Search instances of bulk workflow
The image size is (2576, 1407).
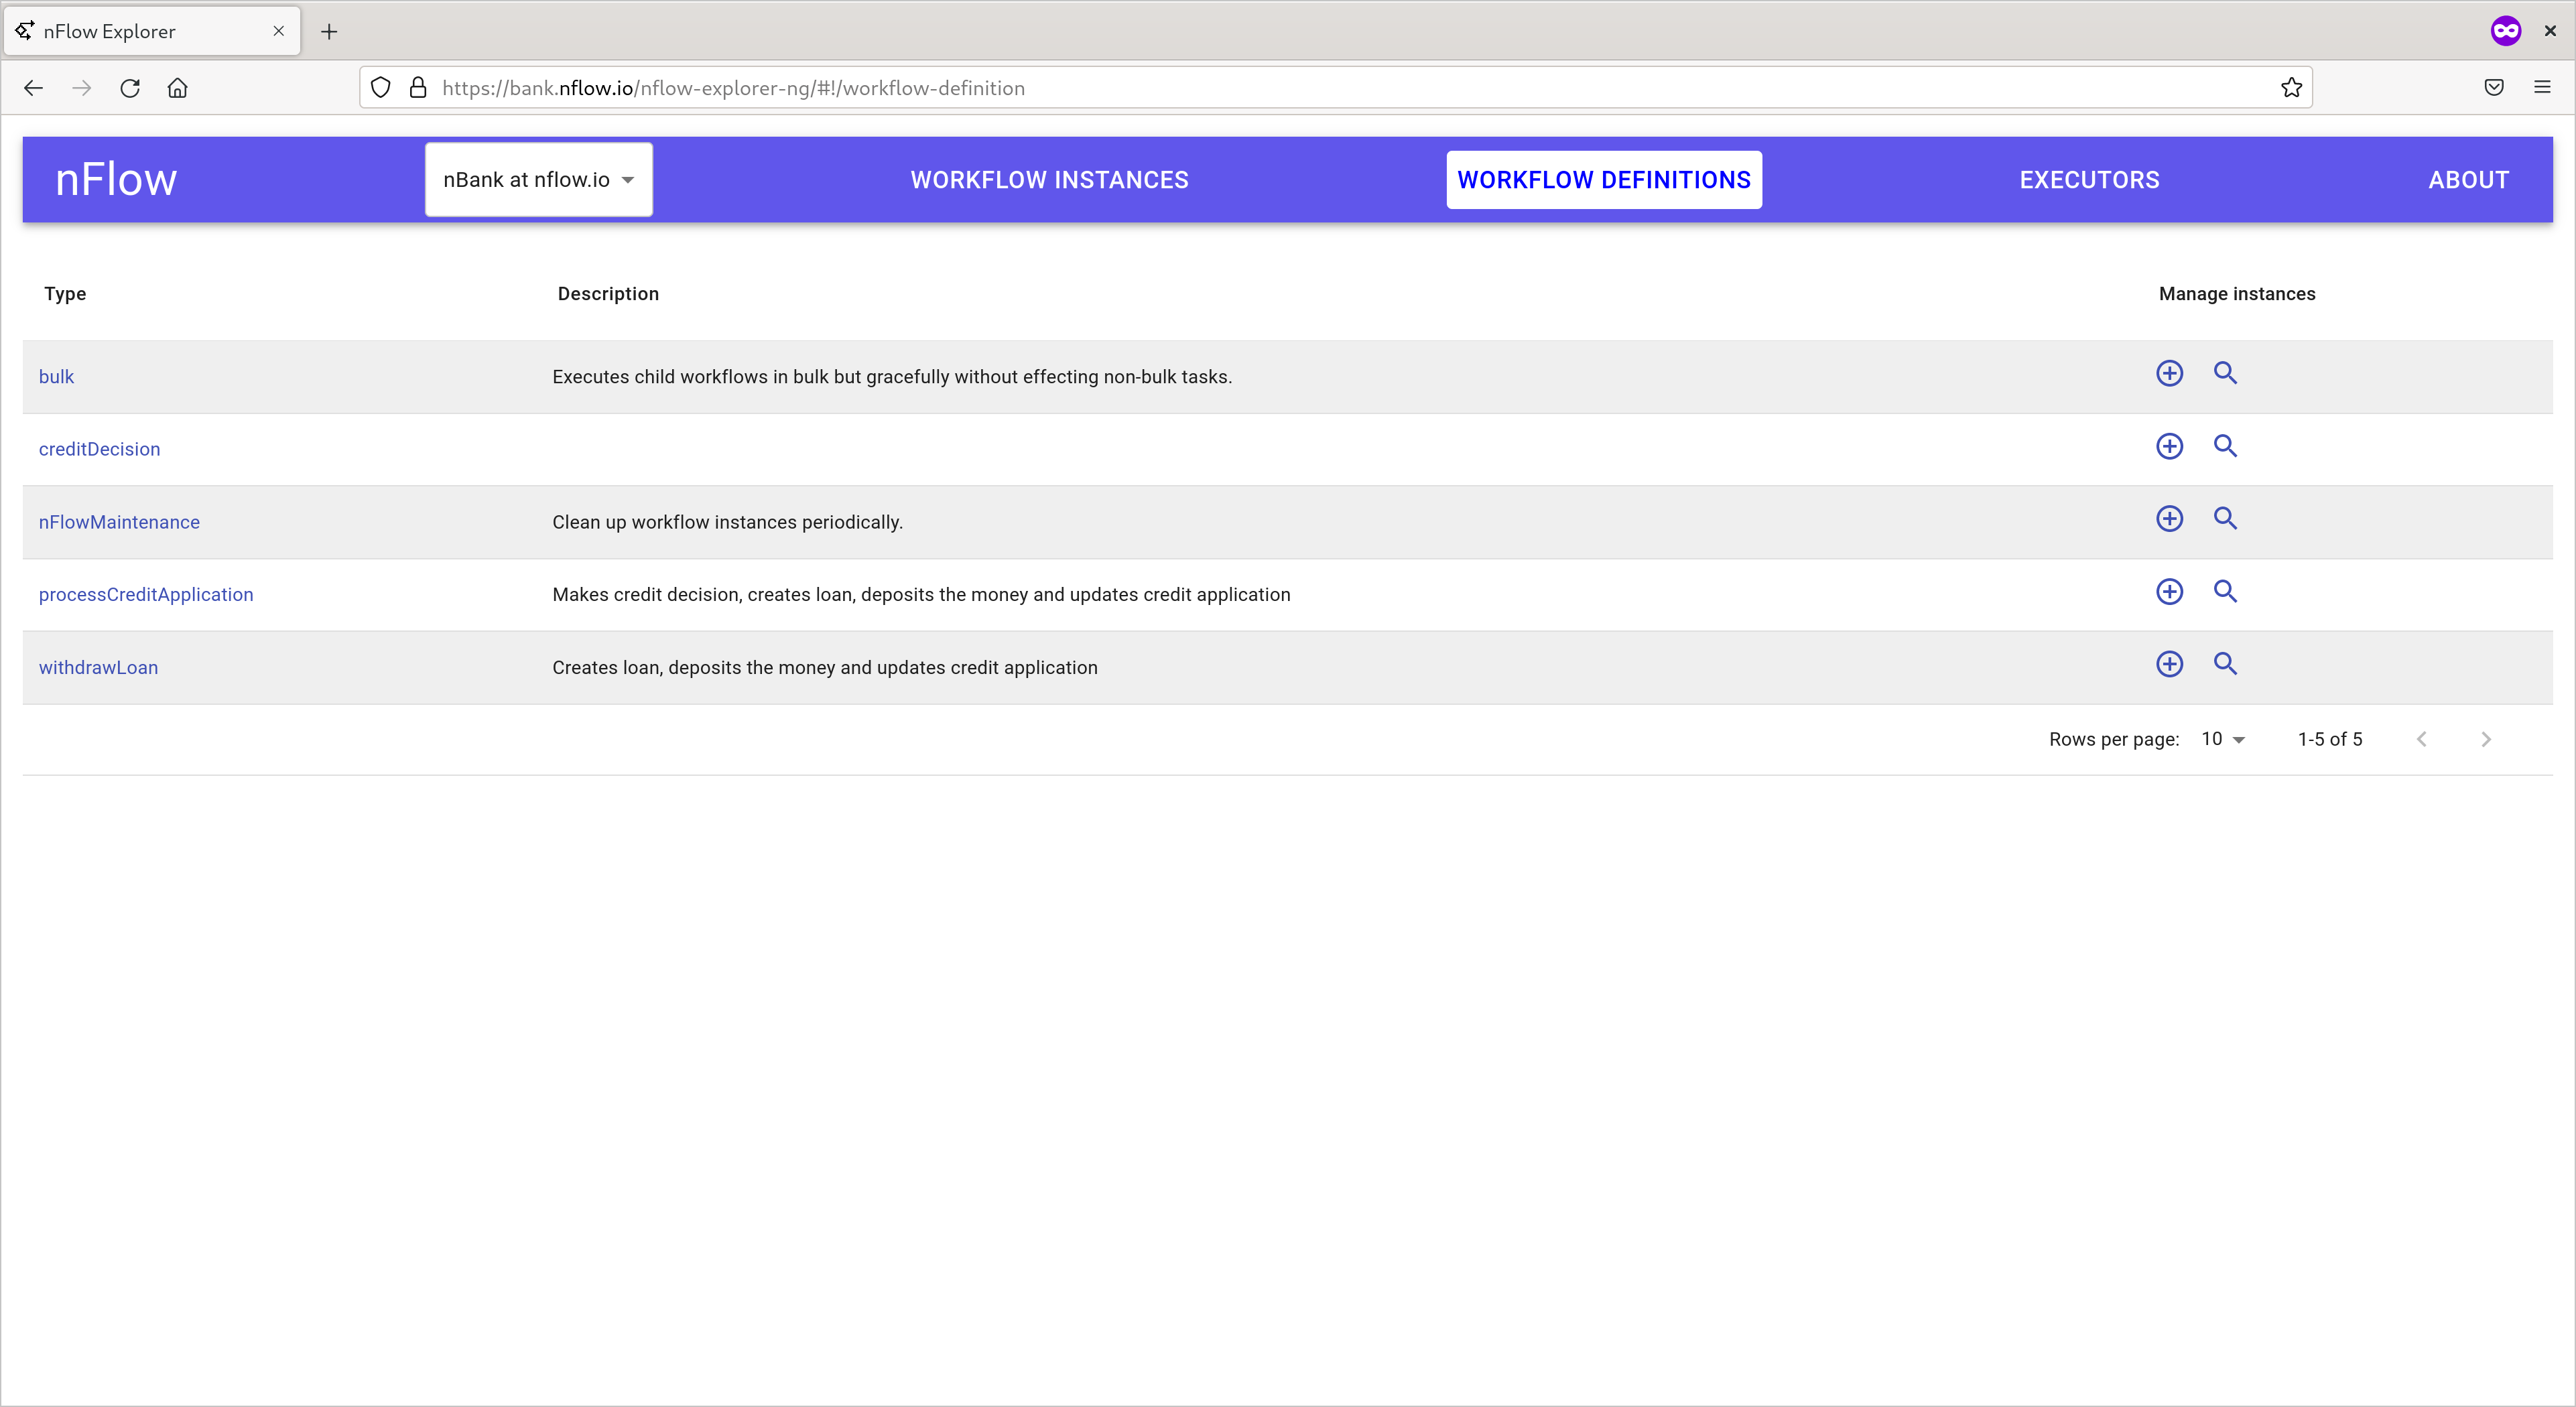pyautogui.click(x=2224, y=374)
